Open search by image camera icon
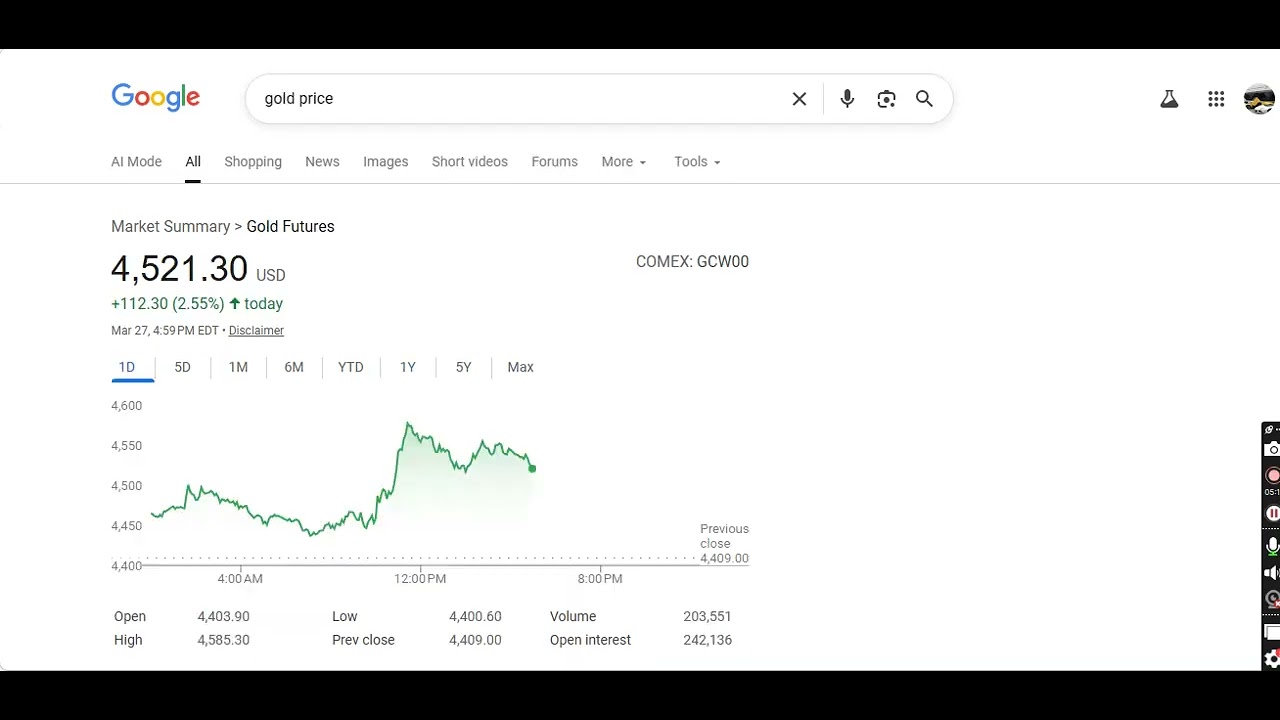This screenshot has width=1280, height=720. click(x=886, y=99)
